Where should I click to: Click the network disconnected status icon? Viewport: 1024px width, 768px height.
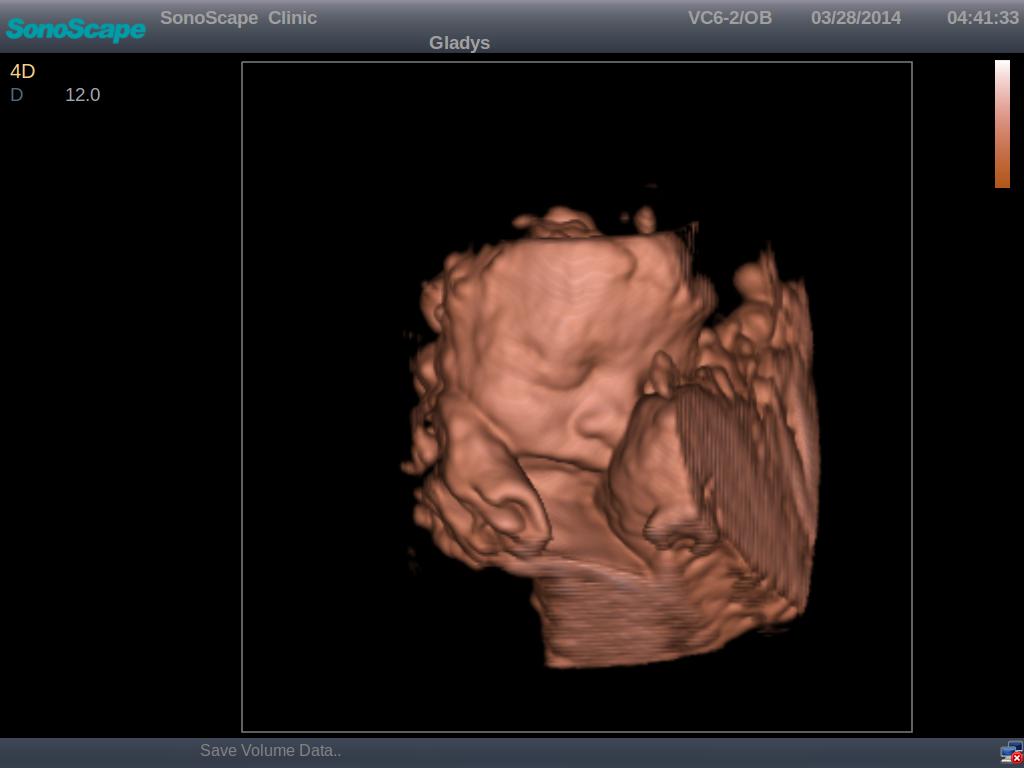click(x=1011, y=752)
